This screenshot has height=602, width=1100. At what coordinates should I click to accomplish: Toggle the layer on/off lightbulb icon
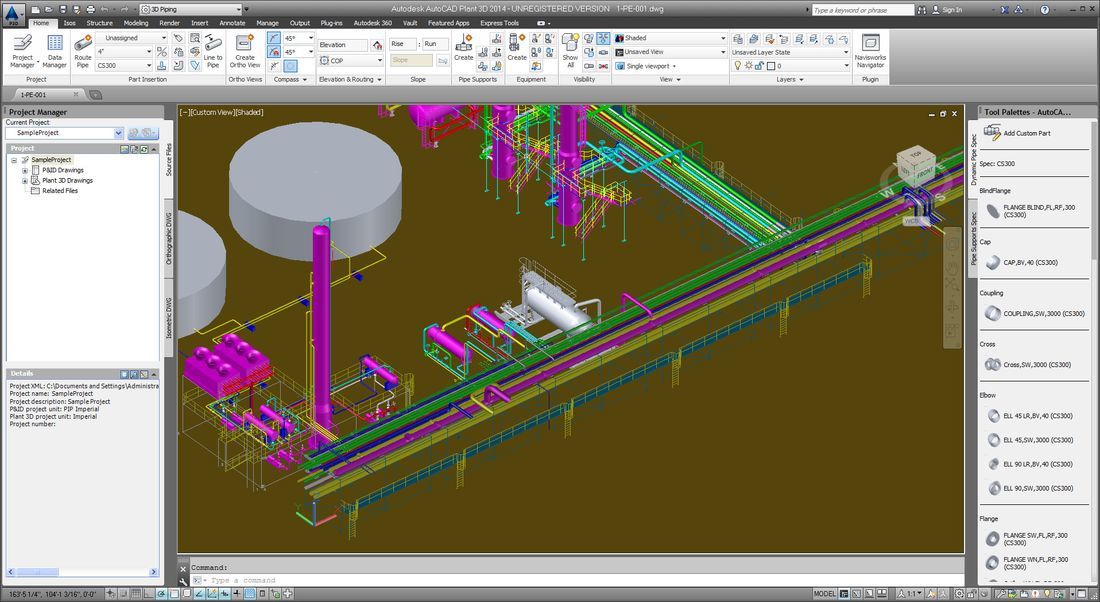[x=737, y=66]
